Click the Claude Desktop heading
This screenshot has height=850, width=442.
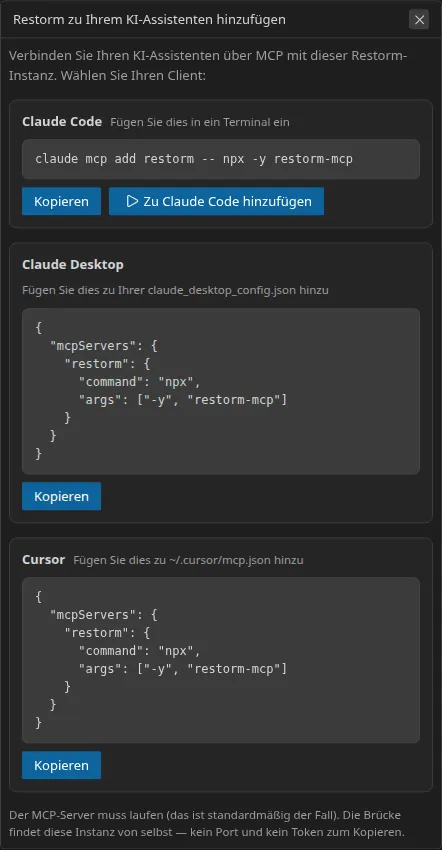73,265
